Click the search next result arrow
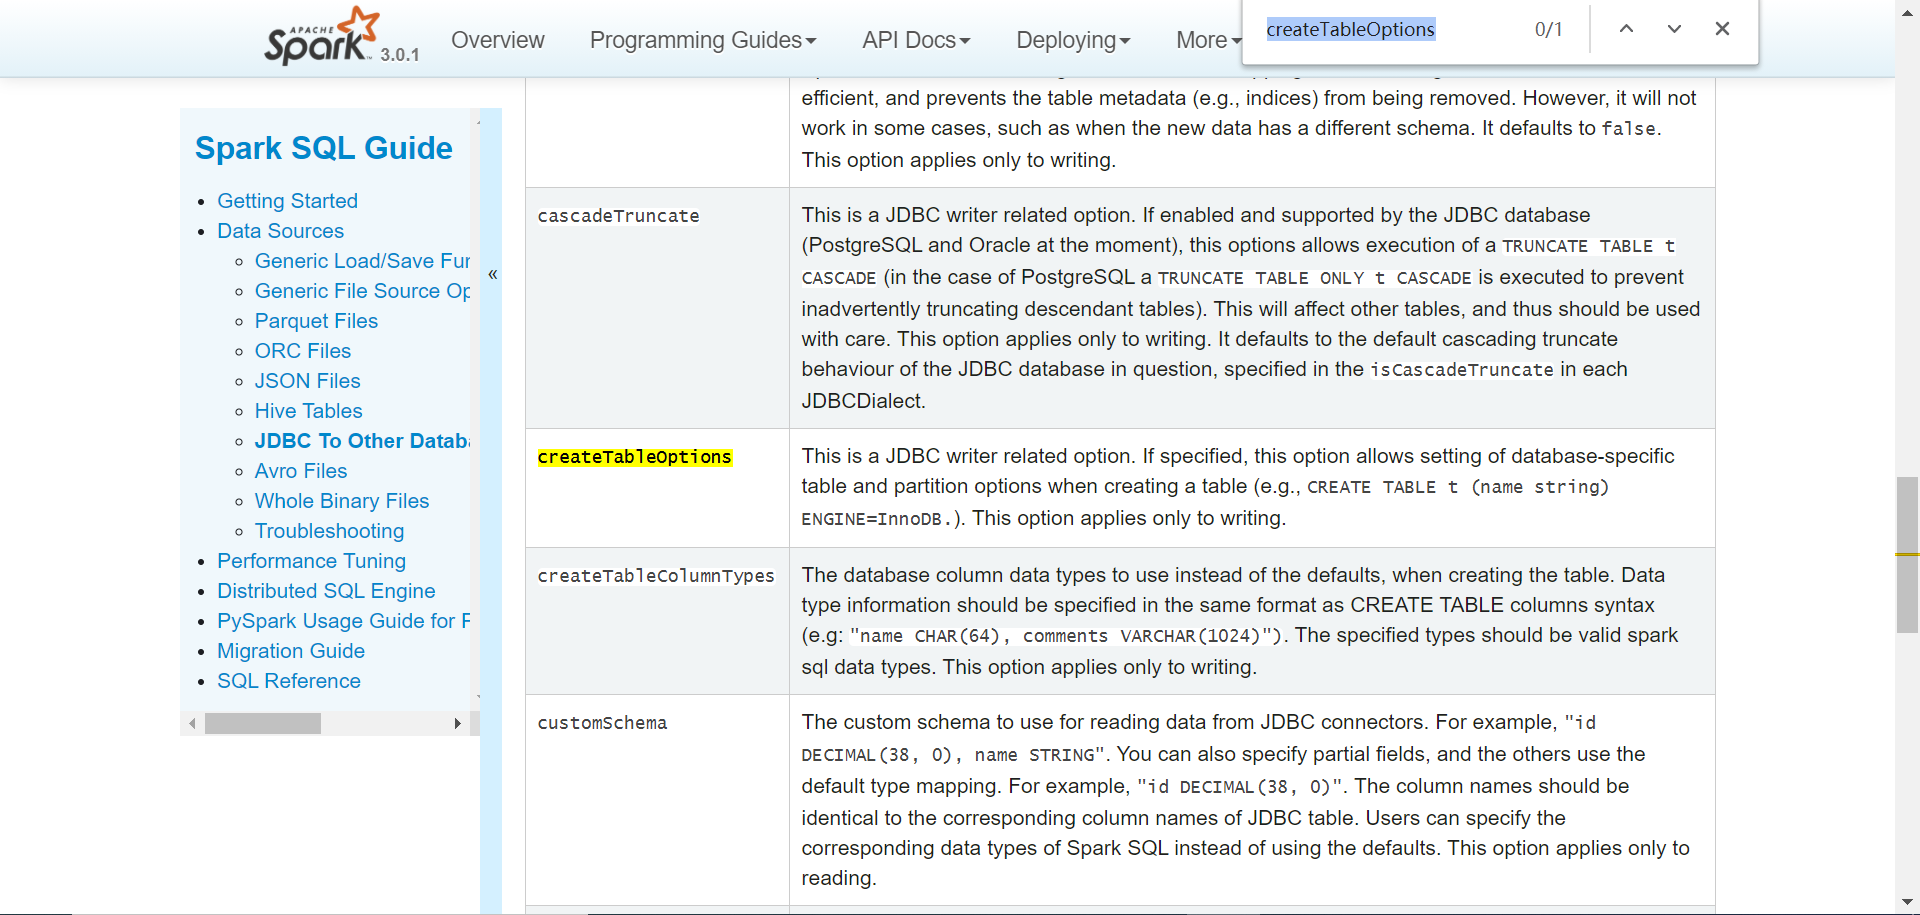 tap(1673, 29)
